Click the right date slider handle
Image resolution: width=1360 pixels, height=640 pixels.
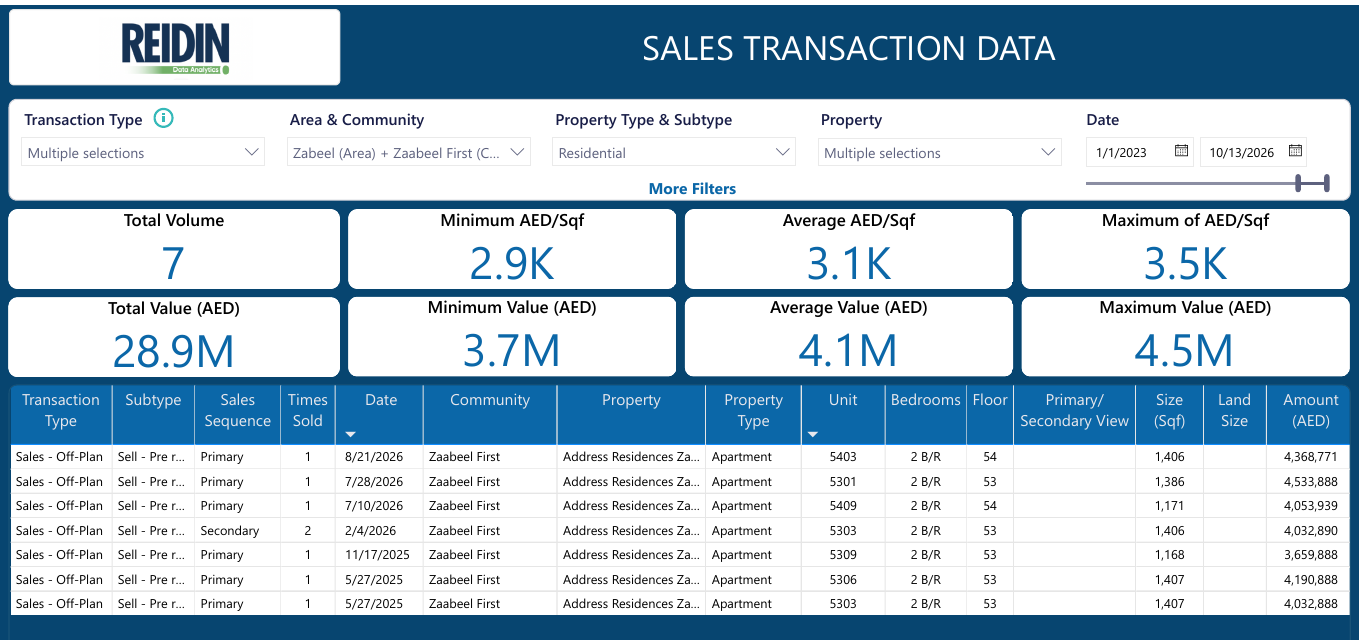coord(1326,183)
